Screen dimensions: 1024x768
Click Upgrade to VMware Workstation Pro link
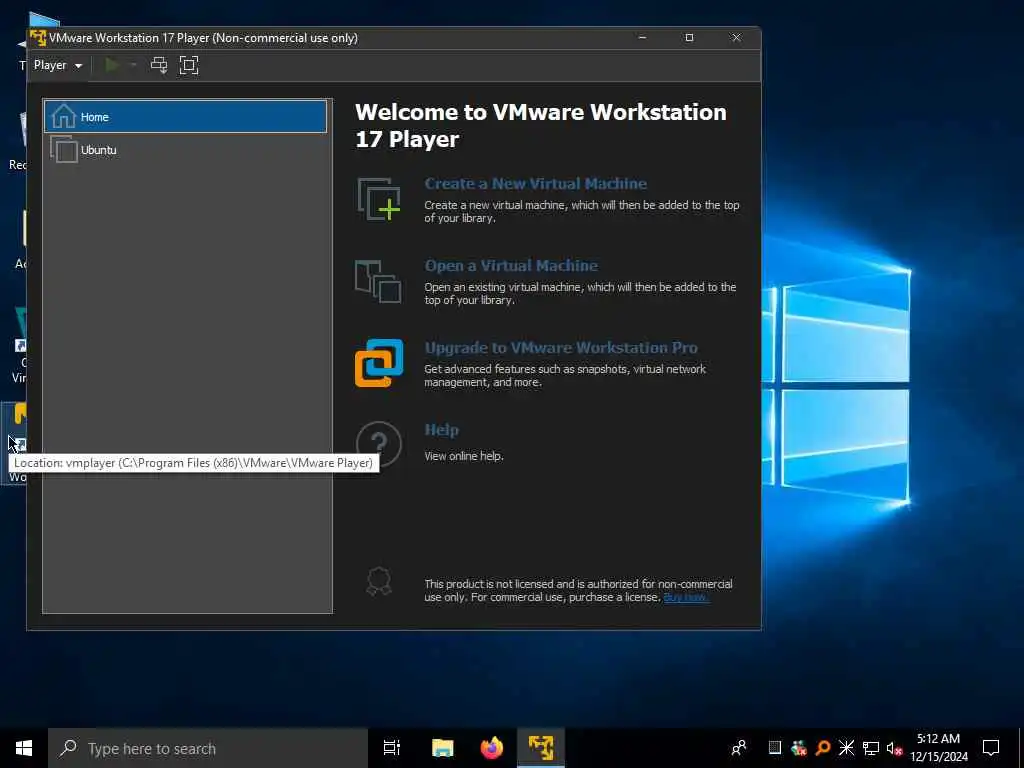point(561,347)
